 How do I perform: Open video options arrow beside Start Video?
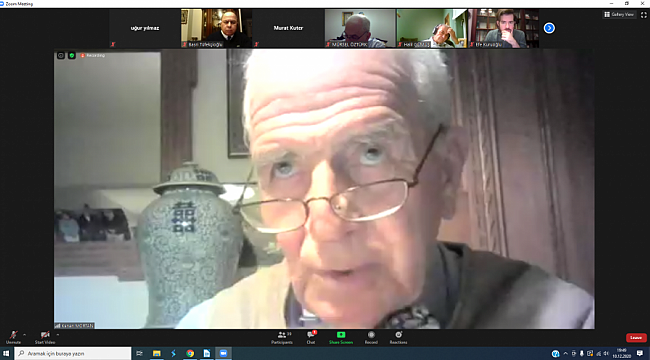tap(57, 334)
